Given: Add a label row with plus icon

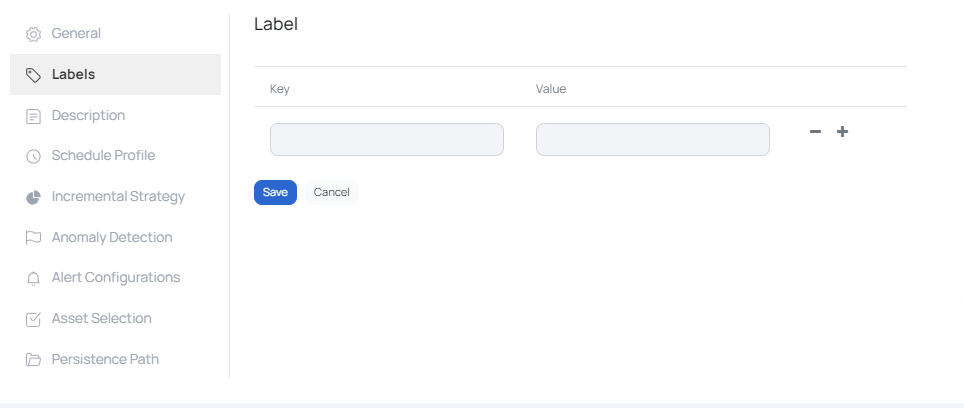Looking at the screenshot, I should (842, 131).
